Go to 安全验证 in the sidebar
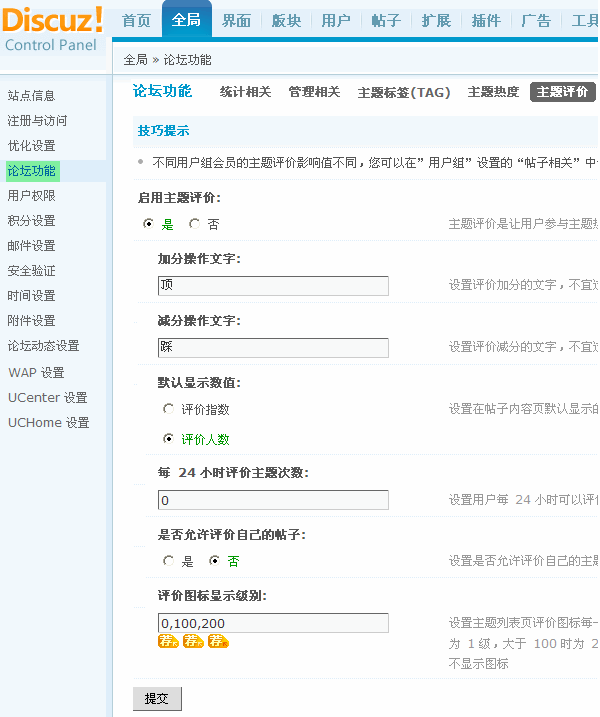Screen dimensions: 600x717 tap(31, 271)
